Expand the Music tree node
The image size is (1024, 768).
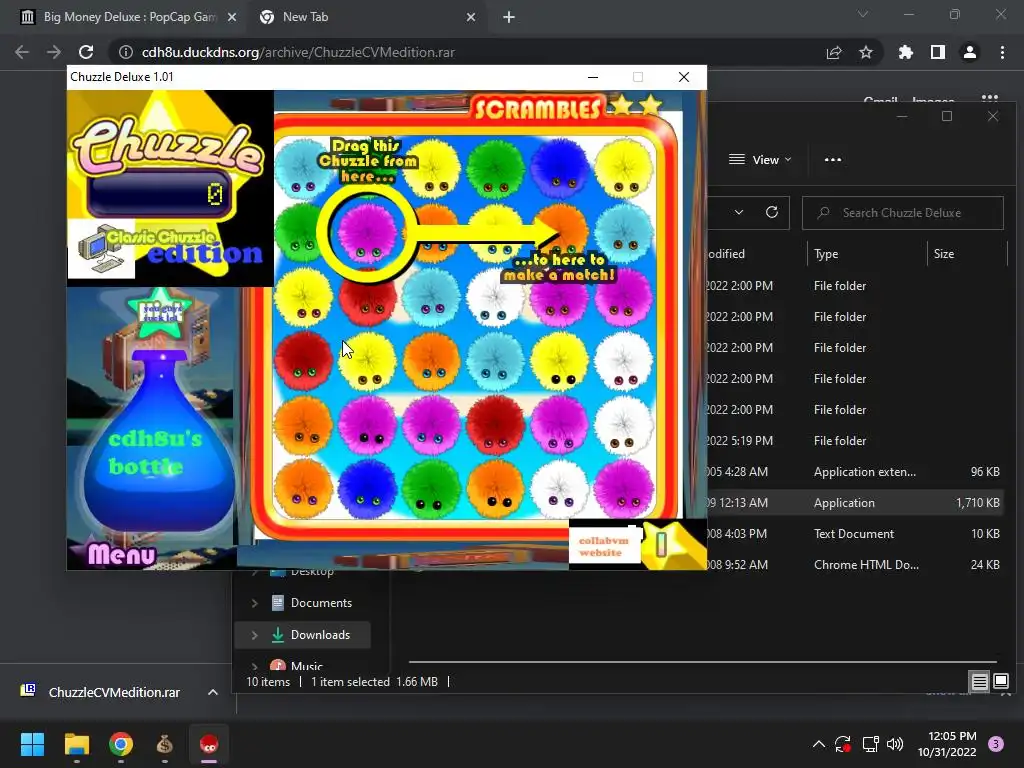pyautogui.click(x=255, y=666)
